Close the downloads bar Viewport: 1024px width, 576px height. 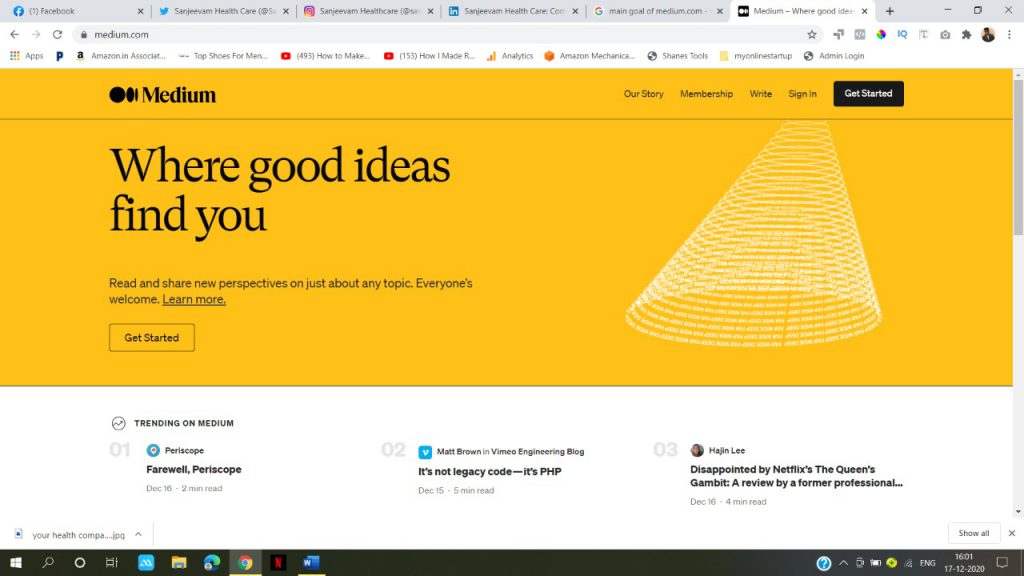point(1012,534)
